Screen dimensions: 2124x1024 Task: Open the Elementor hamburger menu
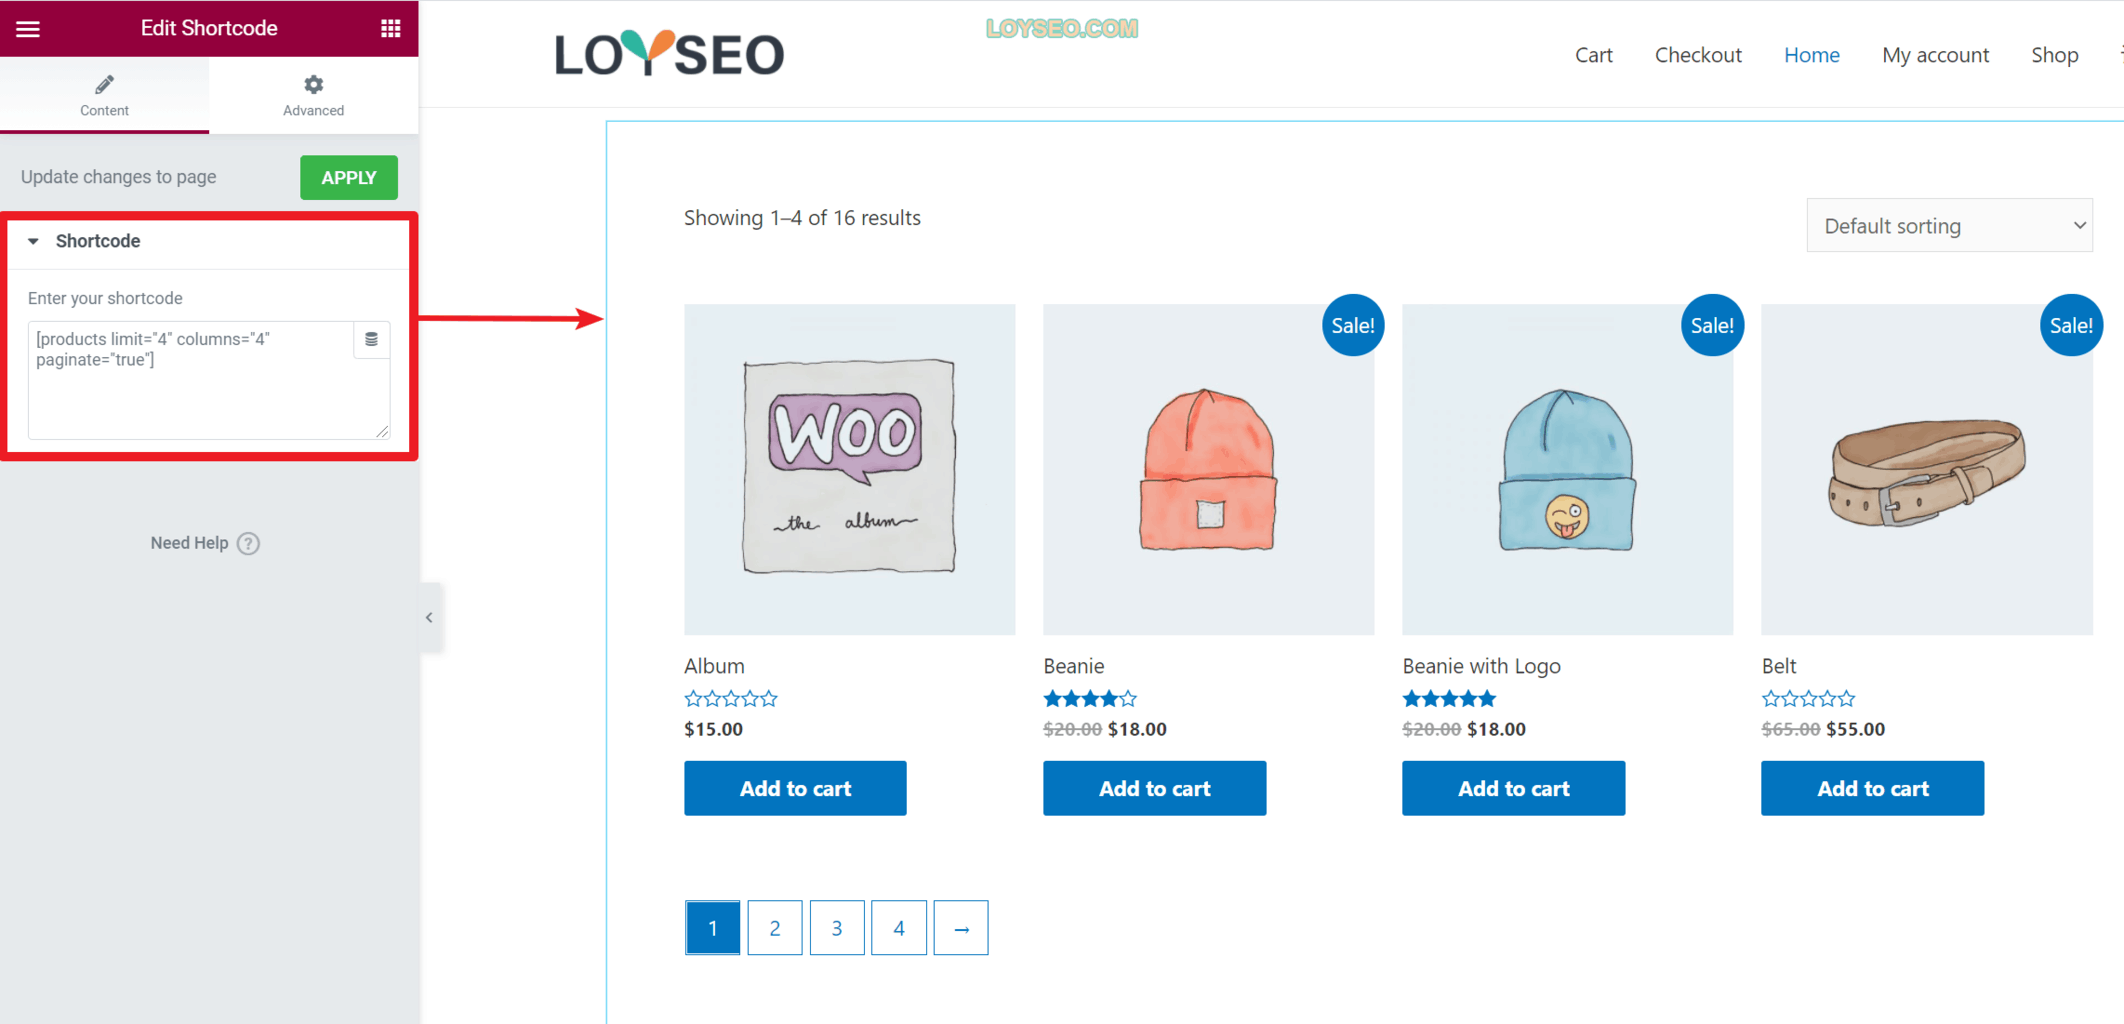[x=28, y=28]
